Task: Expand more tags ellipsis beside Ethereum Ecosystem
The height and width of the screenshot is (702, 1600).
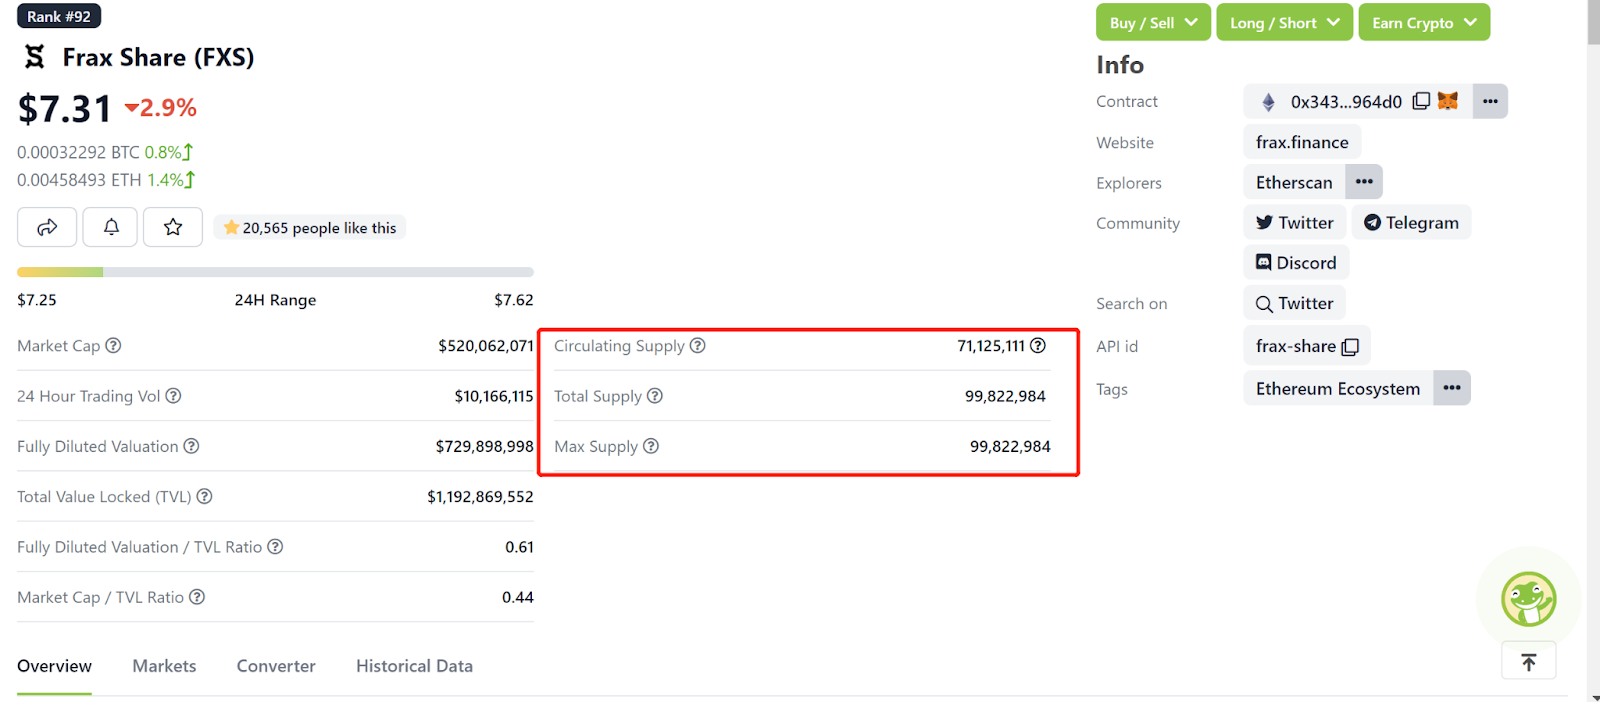Action: [1452, 388]
